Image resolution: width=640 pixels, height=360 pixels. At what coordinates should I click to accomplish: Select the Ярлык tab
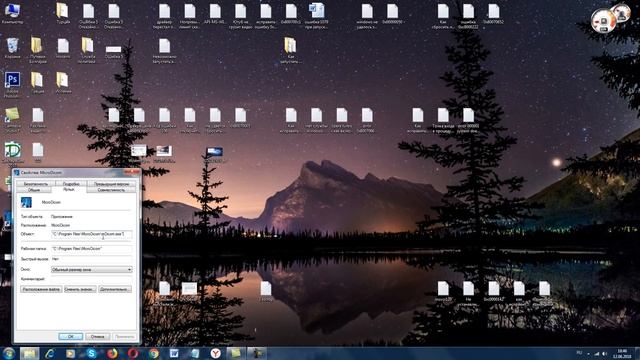point(69,189)
